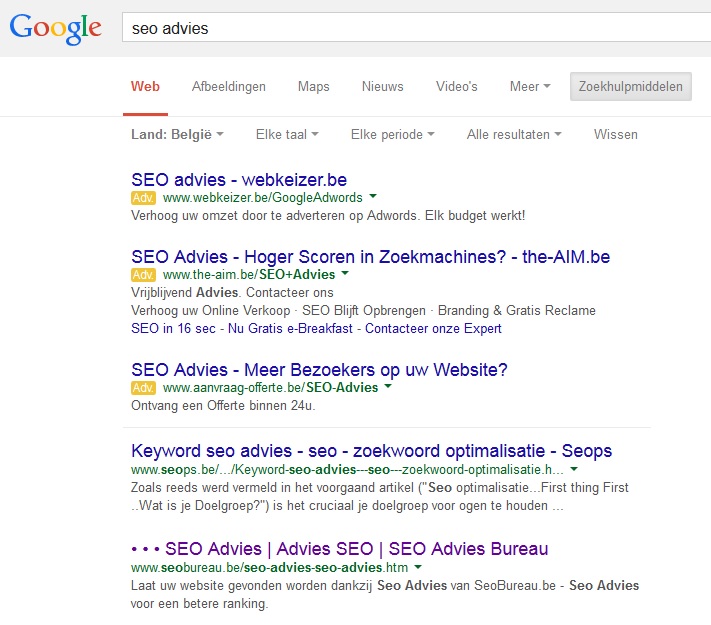Open the Keyword seo advies Seops result
Image resolution: width=711 pixels, height=625 pixels.
coord(371,451)
